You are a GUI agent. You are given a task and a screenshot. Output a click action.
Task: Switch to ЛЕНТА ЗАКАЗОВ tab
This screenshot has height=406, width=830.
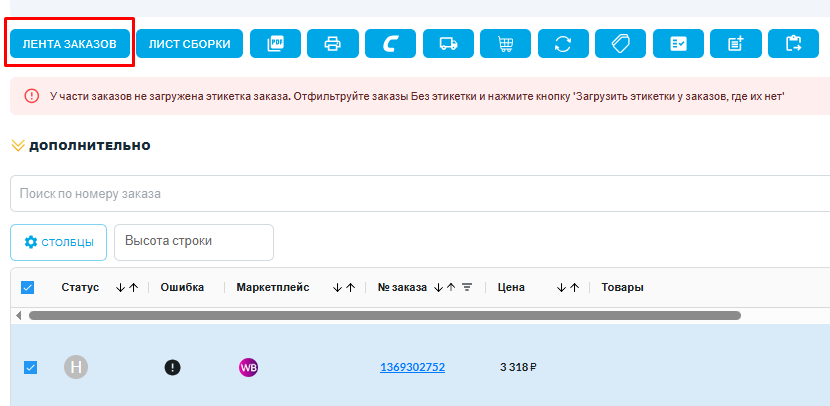pyautogui.click(x=70, y=44)
